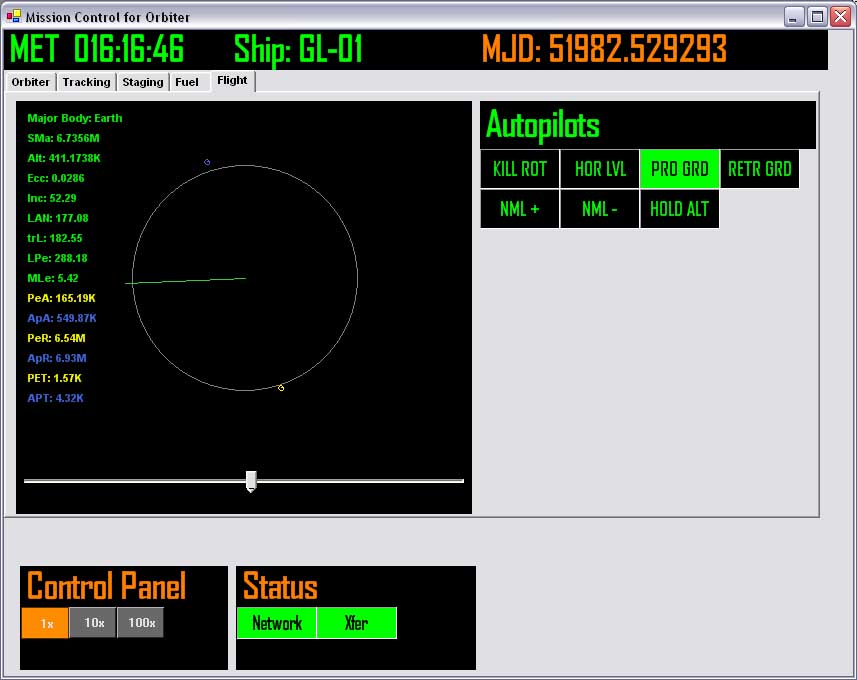Minimize the Mission Control window
The width and height of the screenshot is (857, 680).
pyautogui.click(x=794, y=16)
